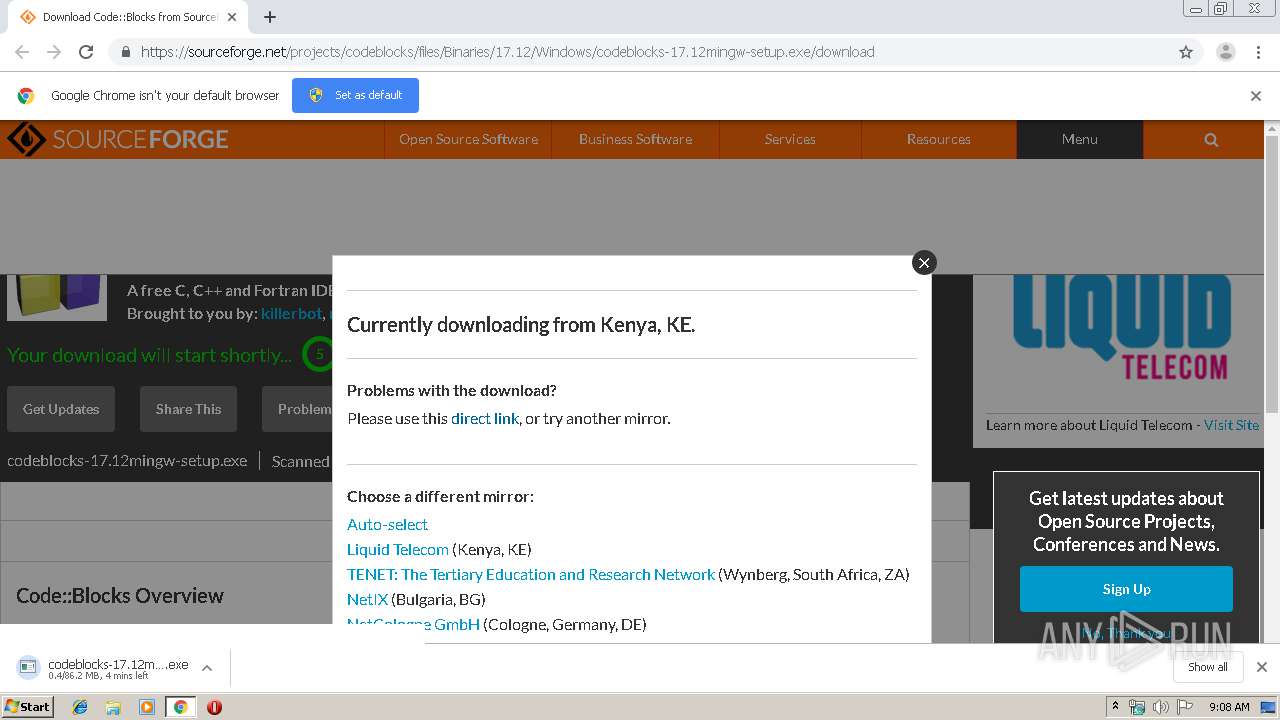Click the 9:08 AM system clock
This screenshot has width=1280, height=720.
[1229, 707]
